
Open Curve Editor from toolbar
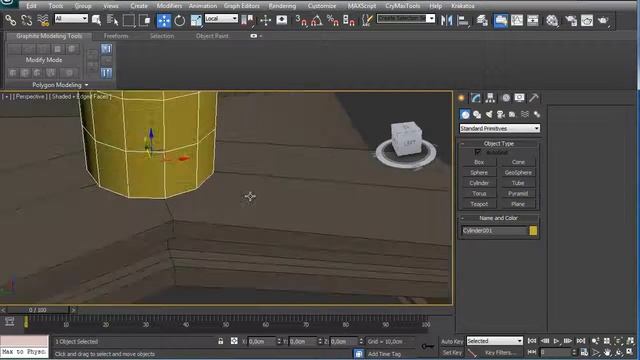click(517, 20)
